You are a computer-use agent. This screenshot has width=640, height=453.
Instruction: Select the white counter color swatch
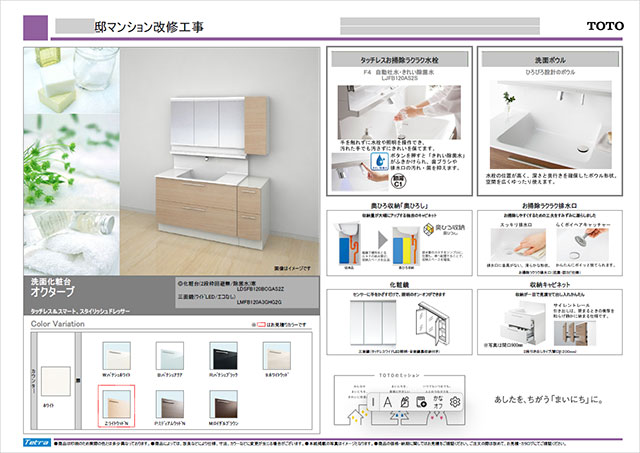tap(56, 381)
